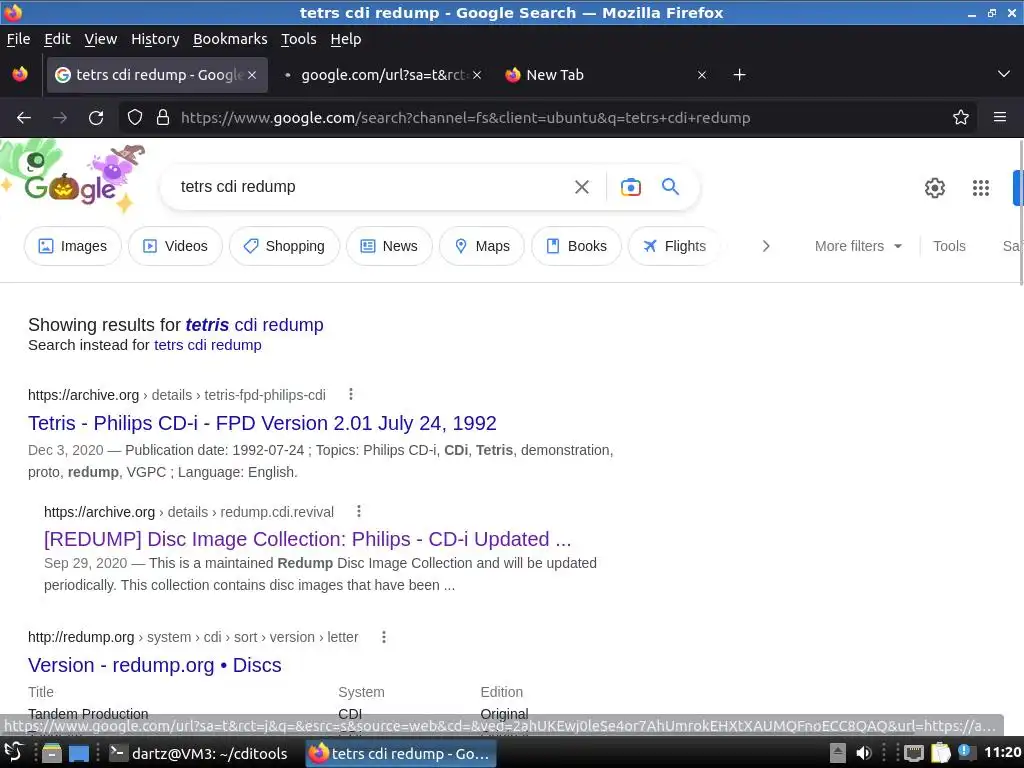Open clipboard manager tray icon
This screenshot has height=768, width=1024.
tap(940, 753)
